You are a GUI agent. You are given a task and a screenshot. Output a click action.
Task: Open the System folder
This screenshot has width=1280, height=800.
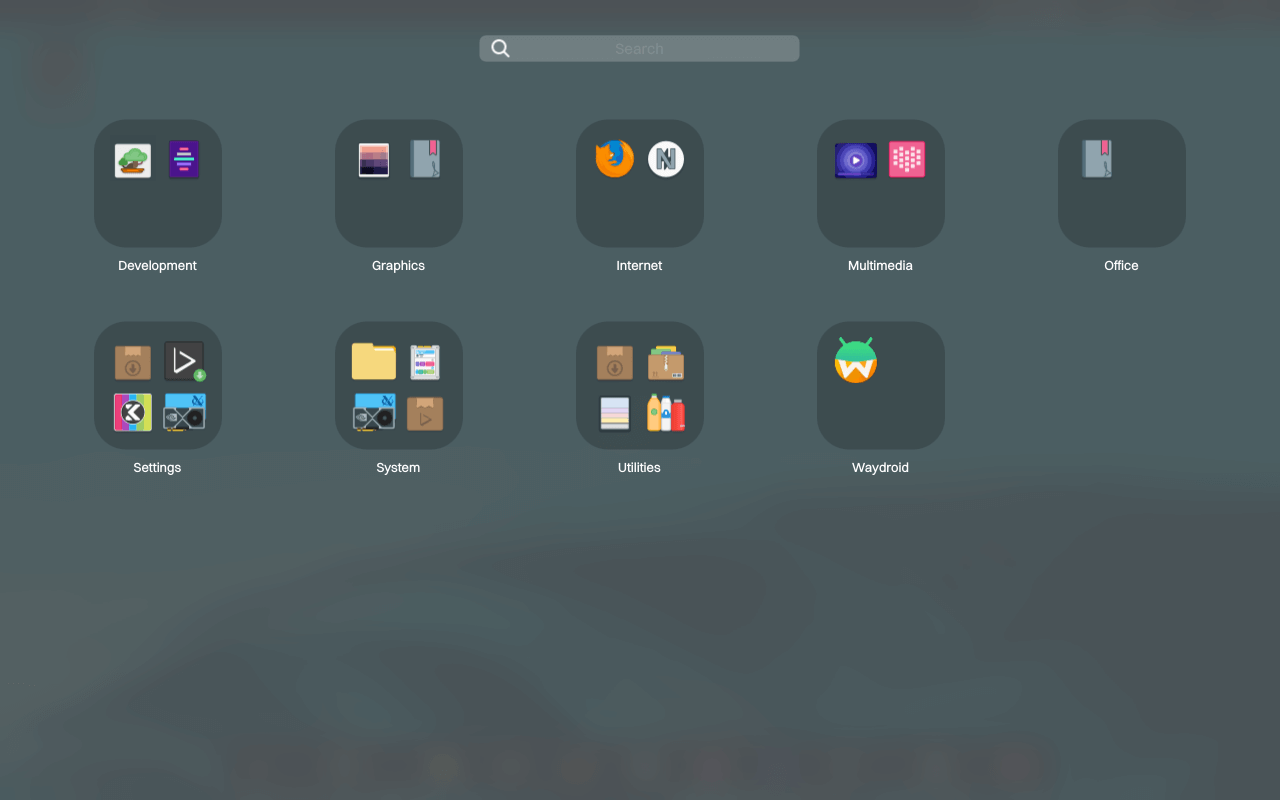[x=398, y=385]
